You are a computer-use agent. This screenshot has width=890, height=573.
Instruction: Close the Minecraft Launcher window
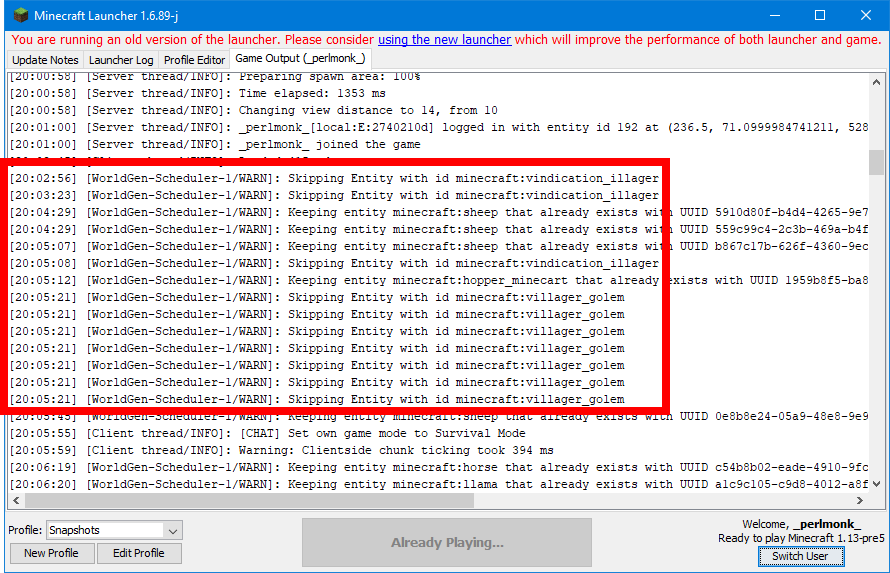[866, 15]
